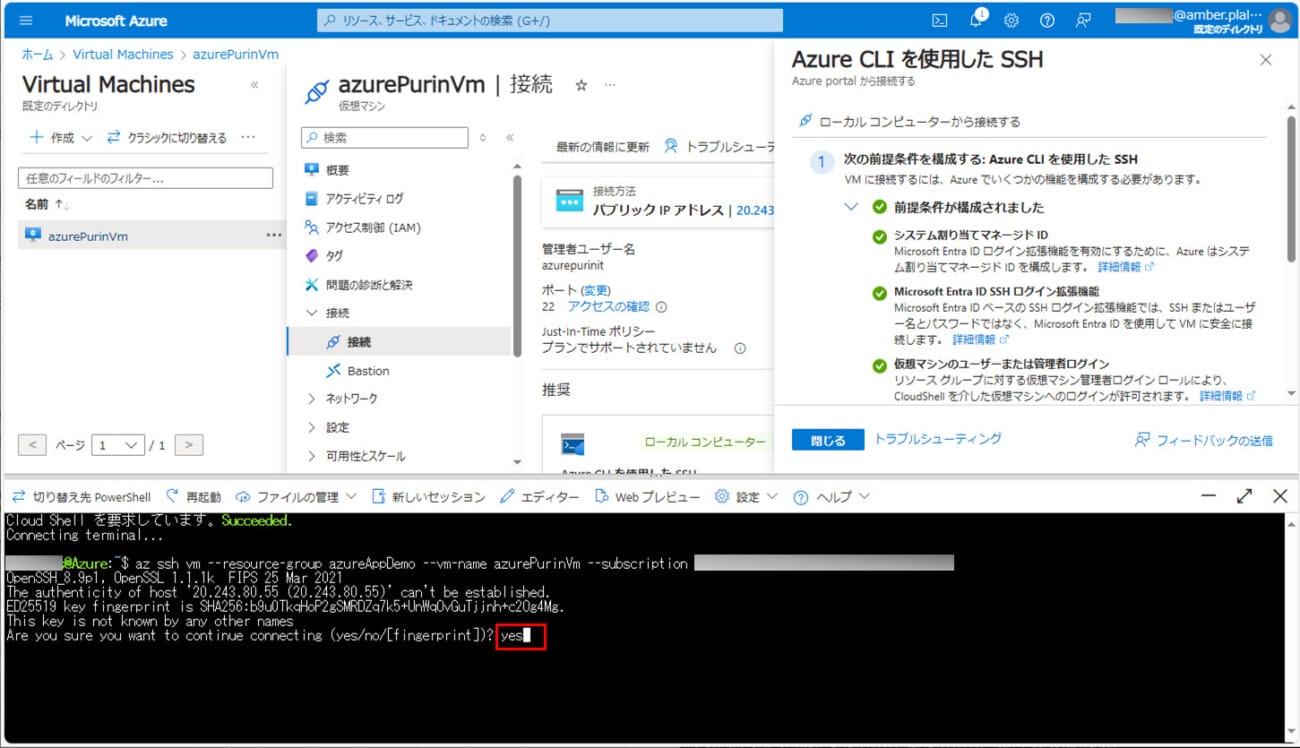The image size is (1300, 748).
Task: Focus the 任意のフィールドのフィルター box
Action: (x=145, y=178)
